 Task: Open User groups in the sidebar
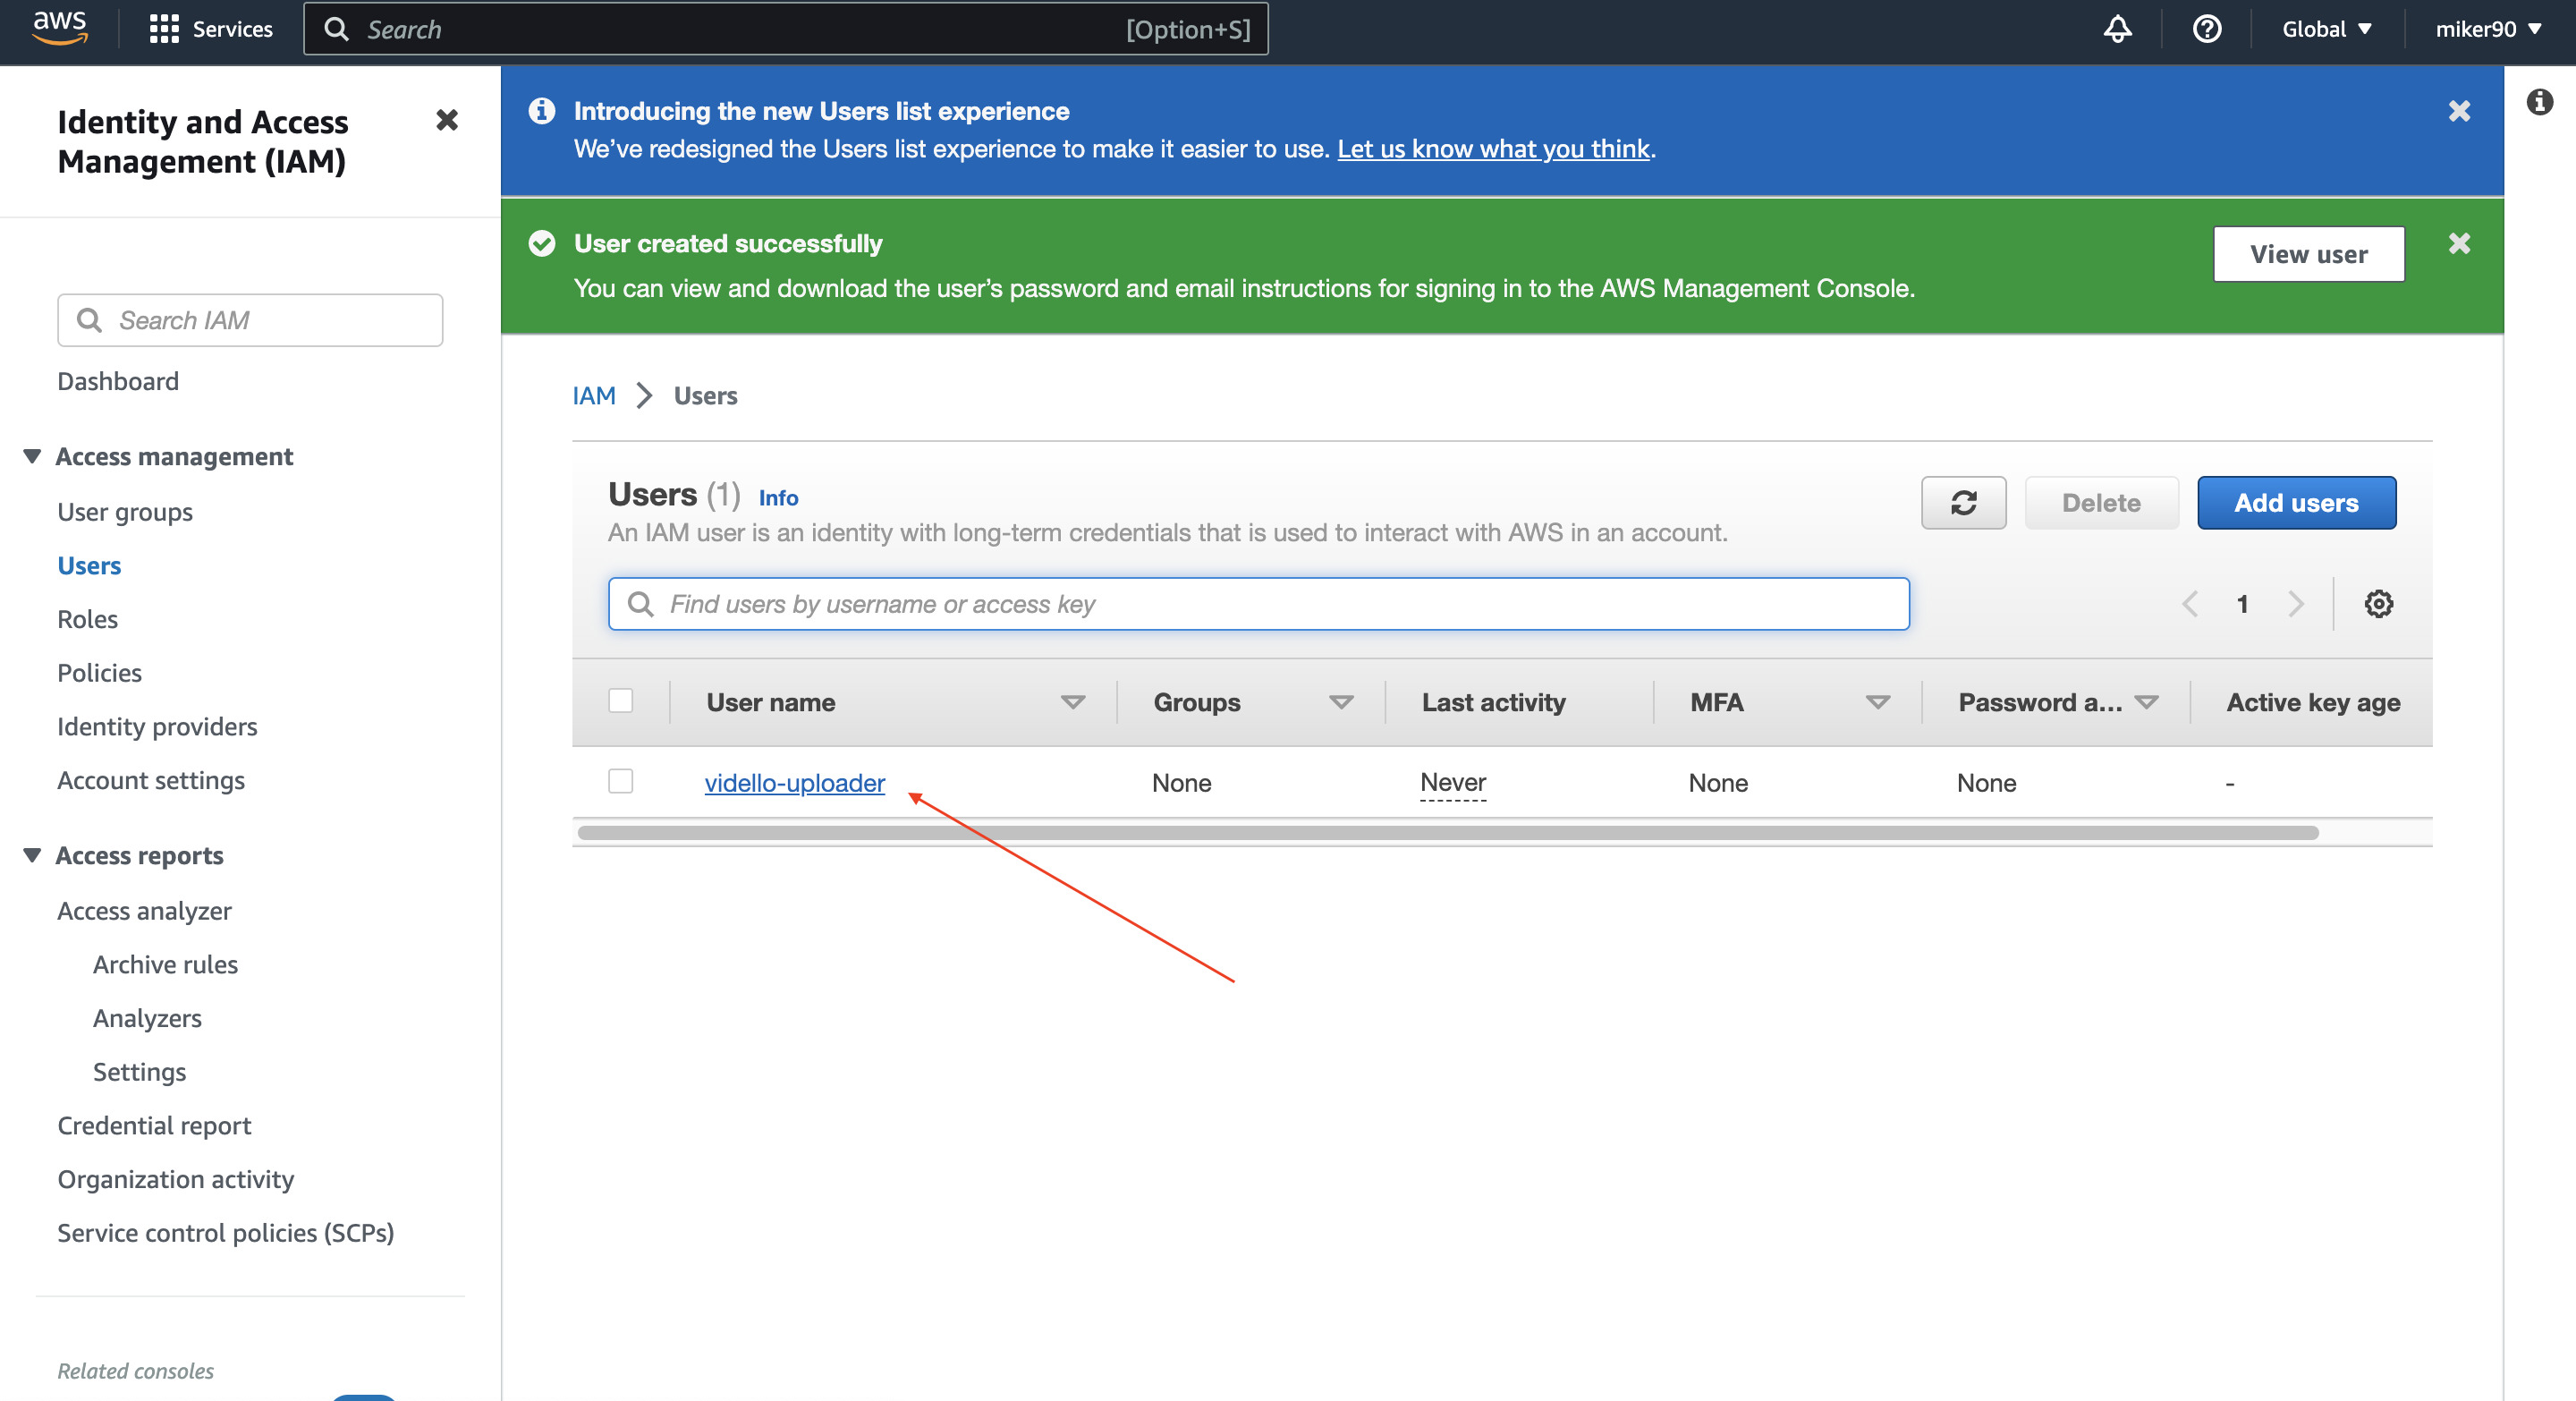(x=125, y=512)
